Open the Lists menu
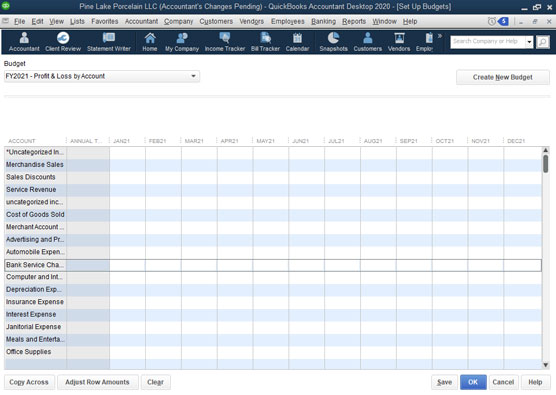This screenshot has width=556, height=395. pyautogui.click(x=77, y=22)
